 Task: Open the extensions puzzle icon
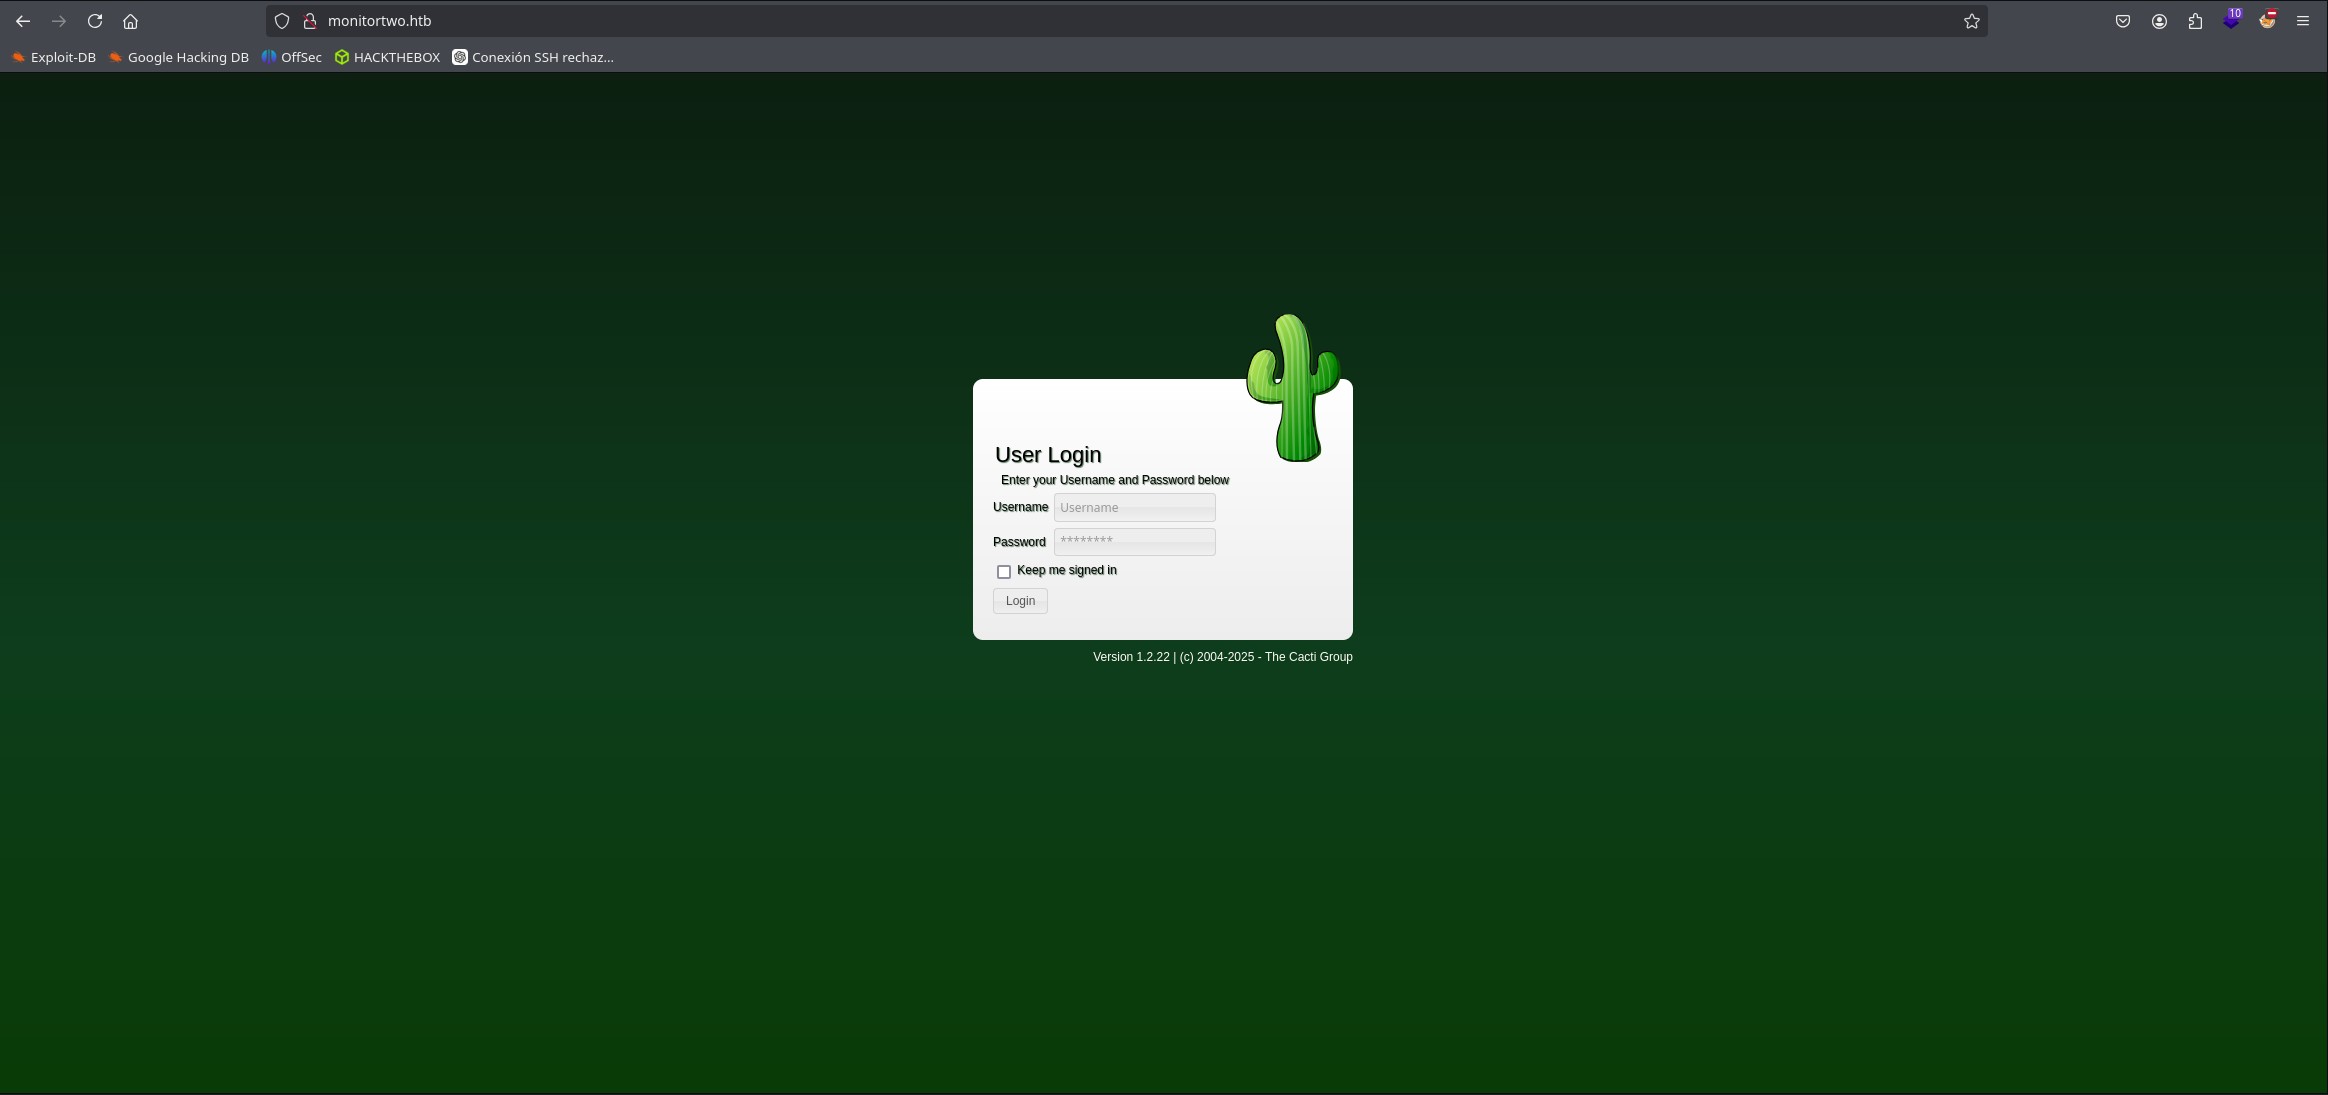(x=2195, y=21)
